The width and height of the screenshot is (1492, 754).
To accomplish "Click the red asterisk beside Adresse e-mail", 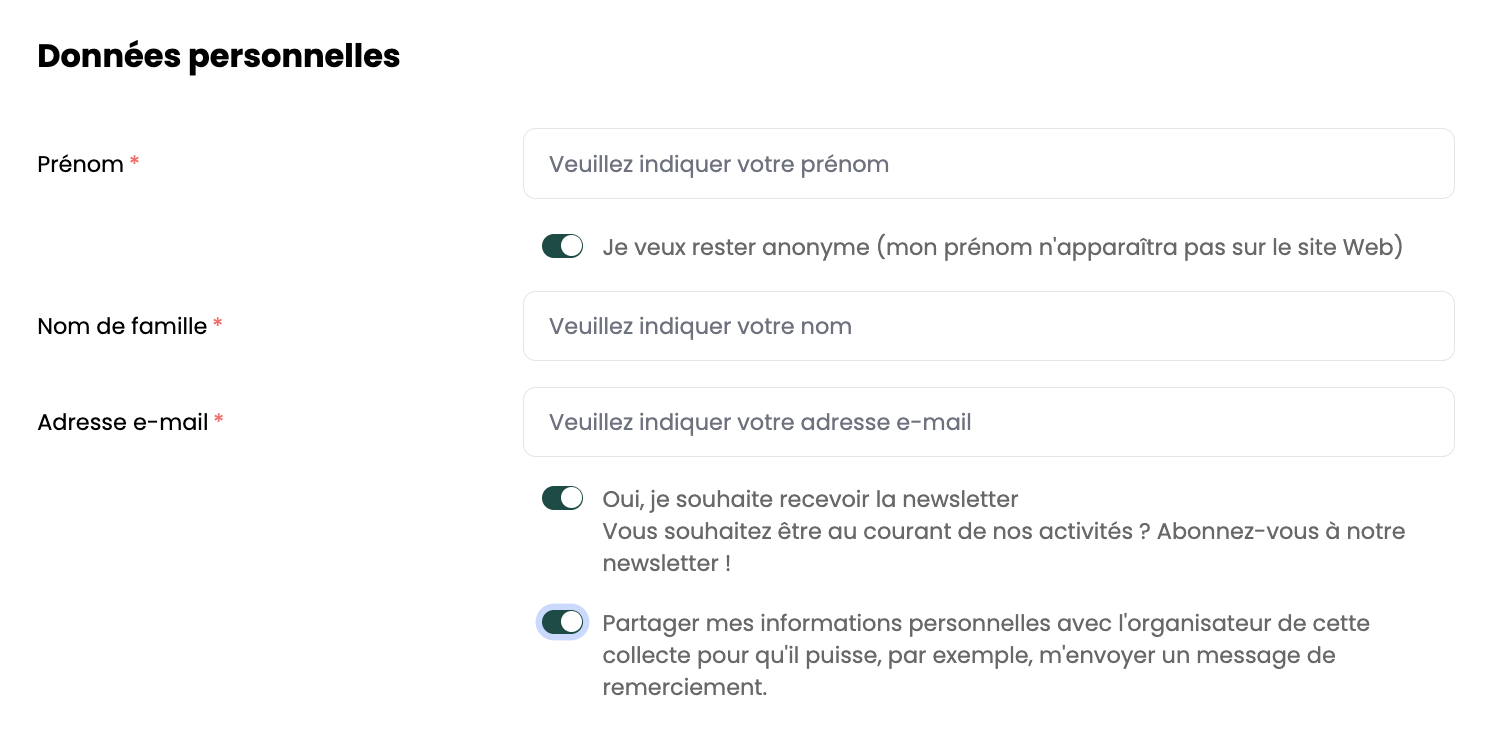I will pyautogui.click(x=219, y=420).
